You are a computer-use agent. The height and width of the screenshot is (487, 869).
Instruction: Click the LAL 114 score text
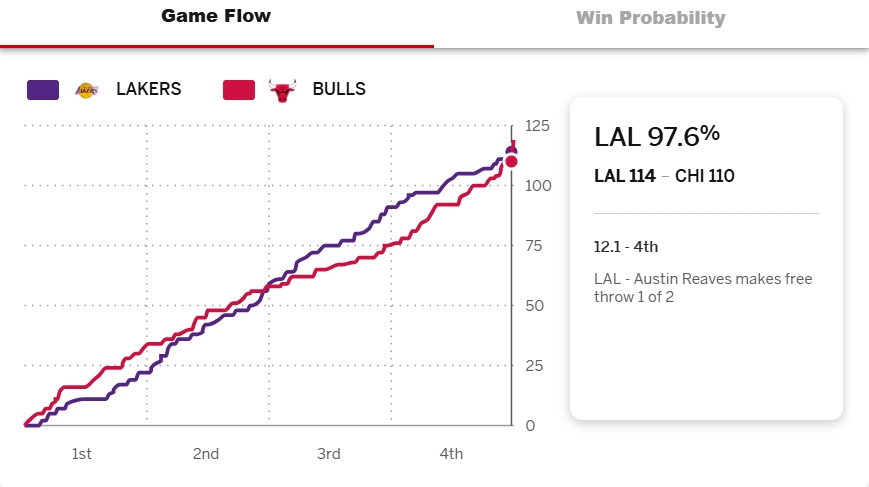(625, 176)
